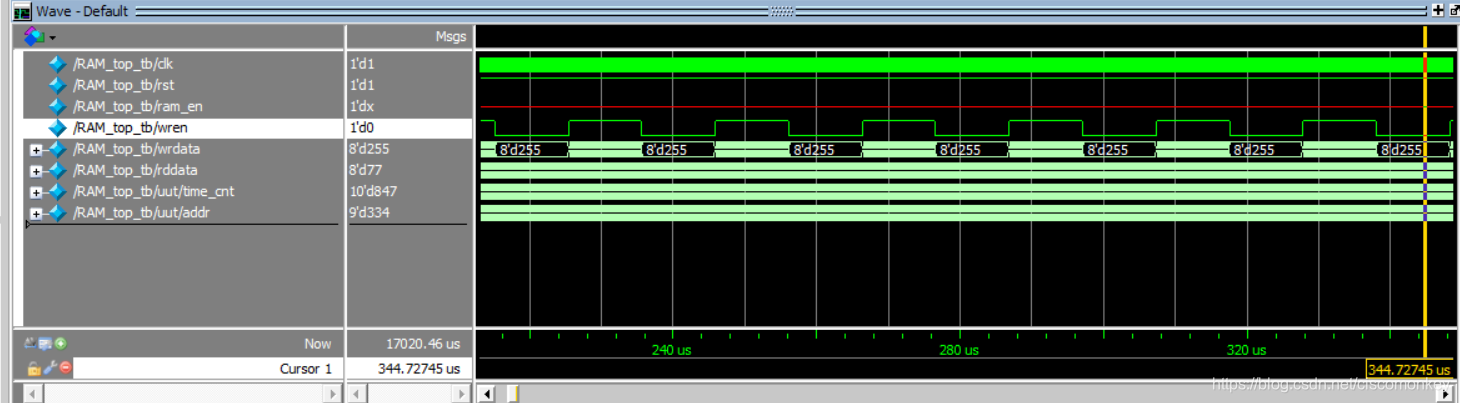Click the time_cnt bus diamond icon
The height and width of the screenshot is (403, 1460).
tap(57, 191)
